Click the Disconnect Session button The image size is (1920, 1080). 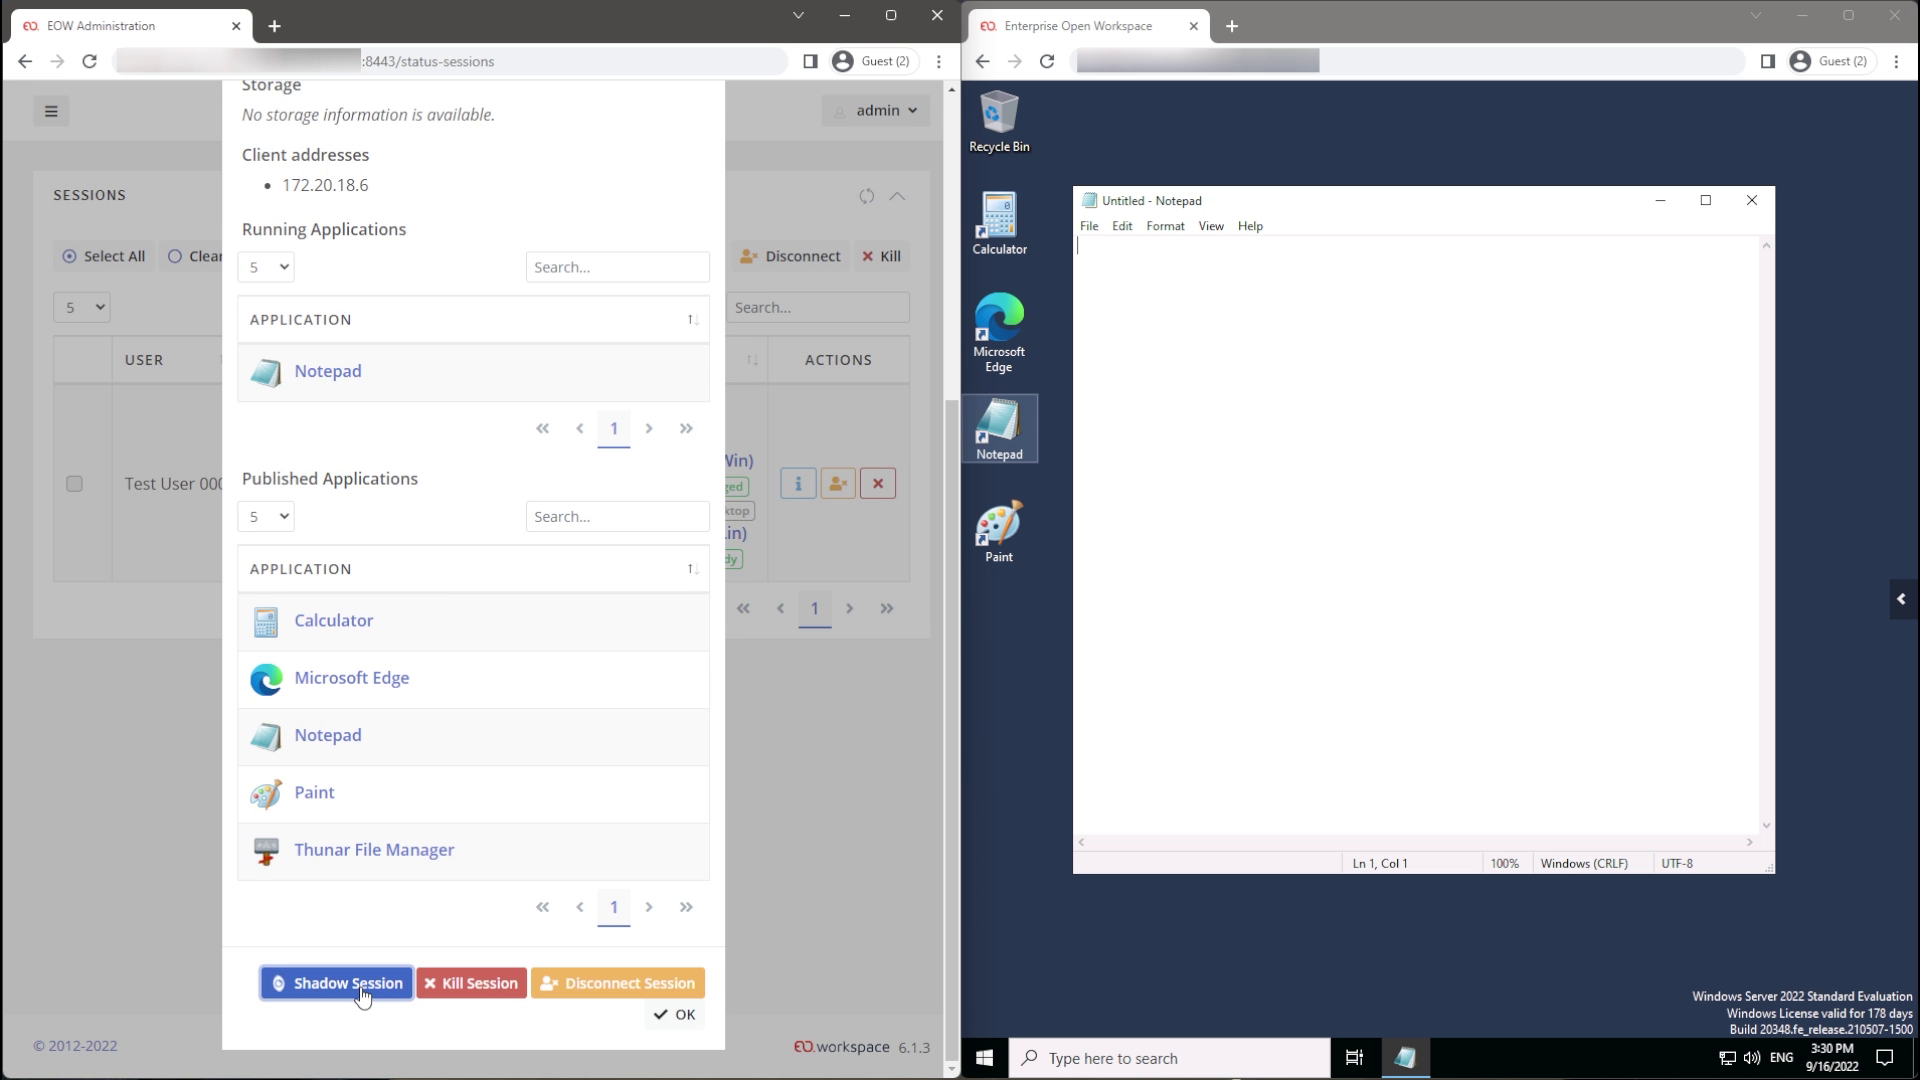tap(618, 984)
